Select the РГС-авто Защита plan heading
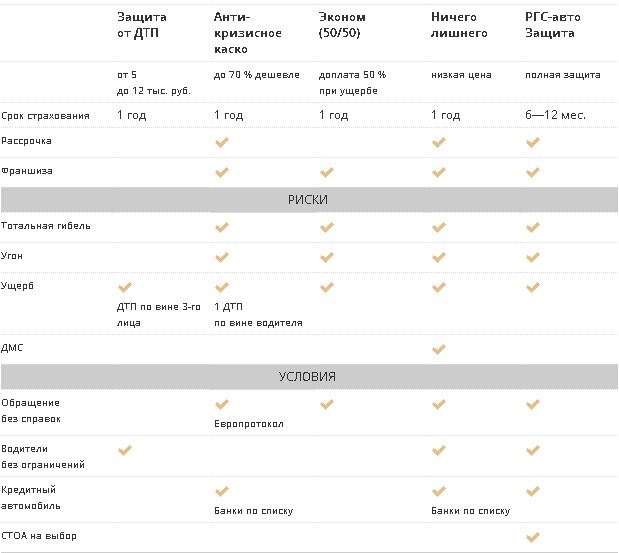This screenshot has width=619, height=553. point(553,25)
